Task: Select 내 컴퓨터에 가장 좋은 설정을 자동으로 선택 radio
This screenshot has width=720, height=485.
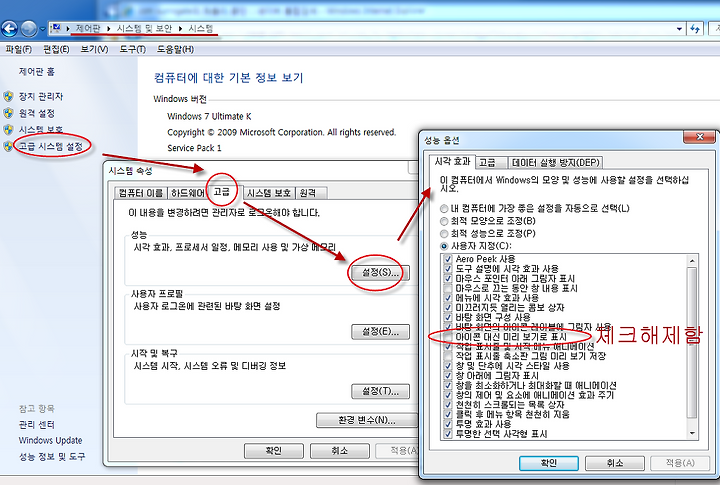Action: (x=444, y=209)
